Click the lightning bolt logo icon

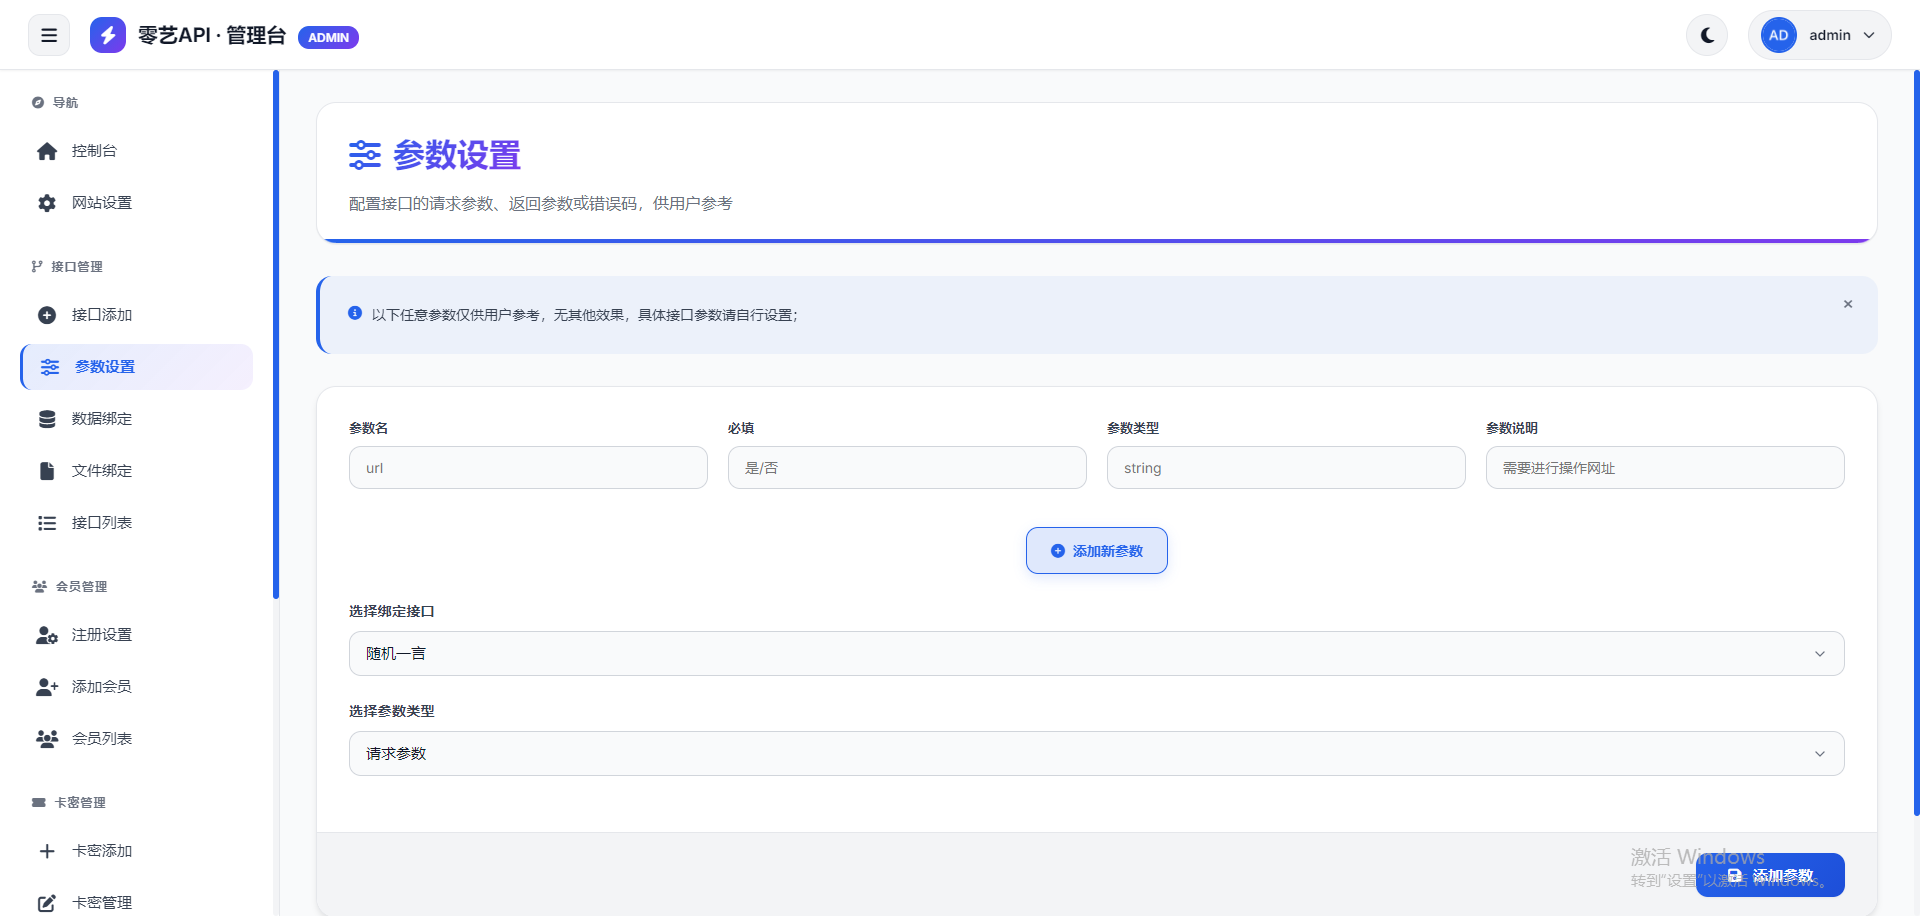(x=108, y=35)
